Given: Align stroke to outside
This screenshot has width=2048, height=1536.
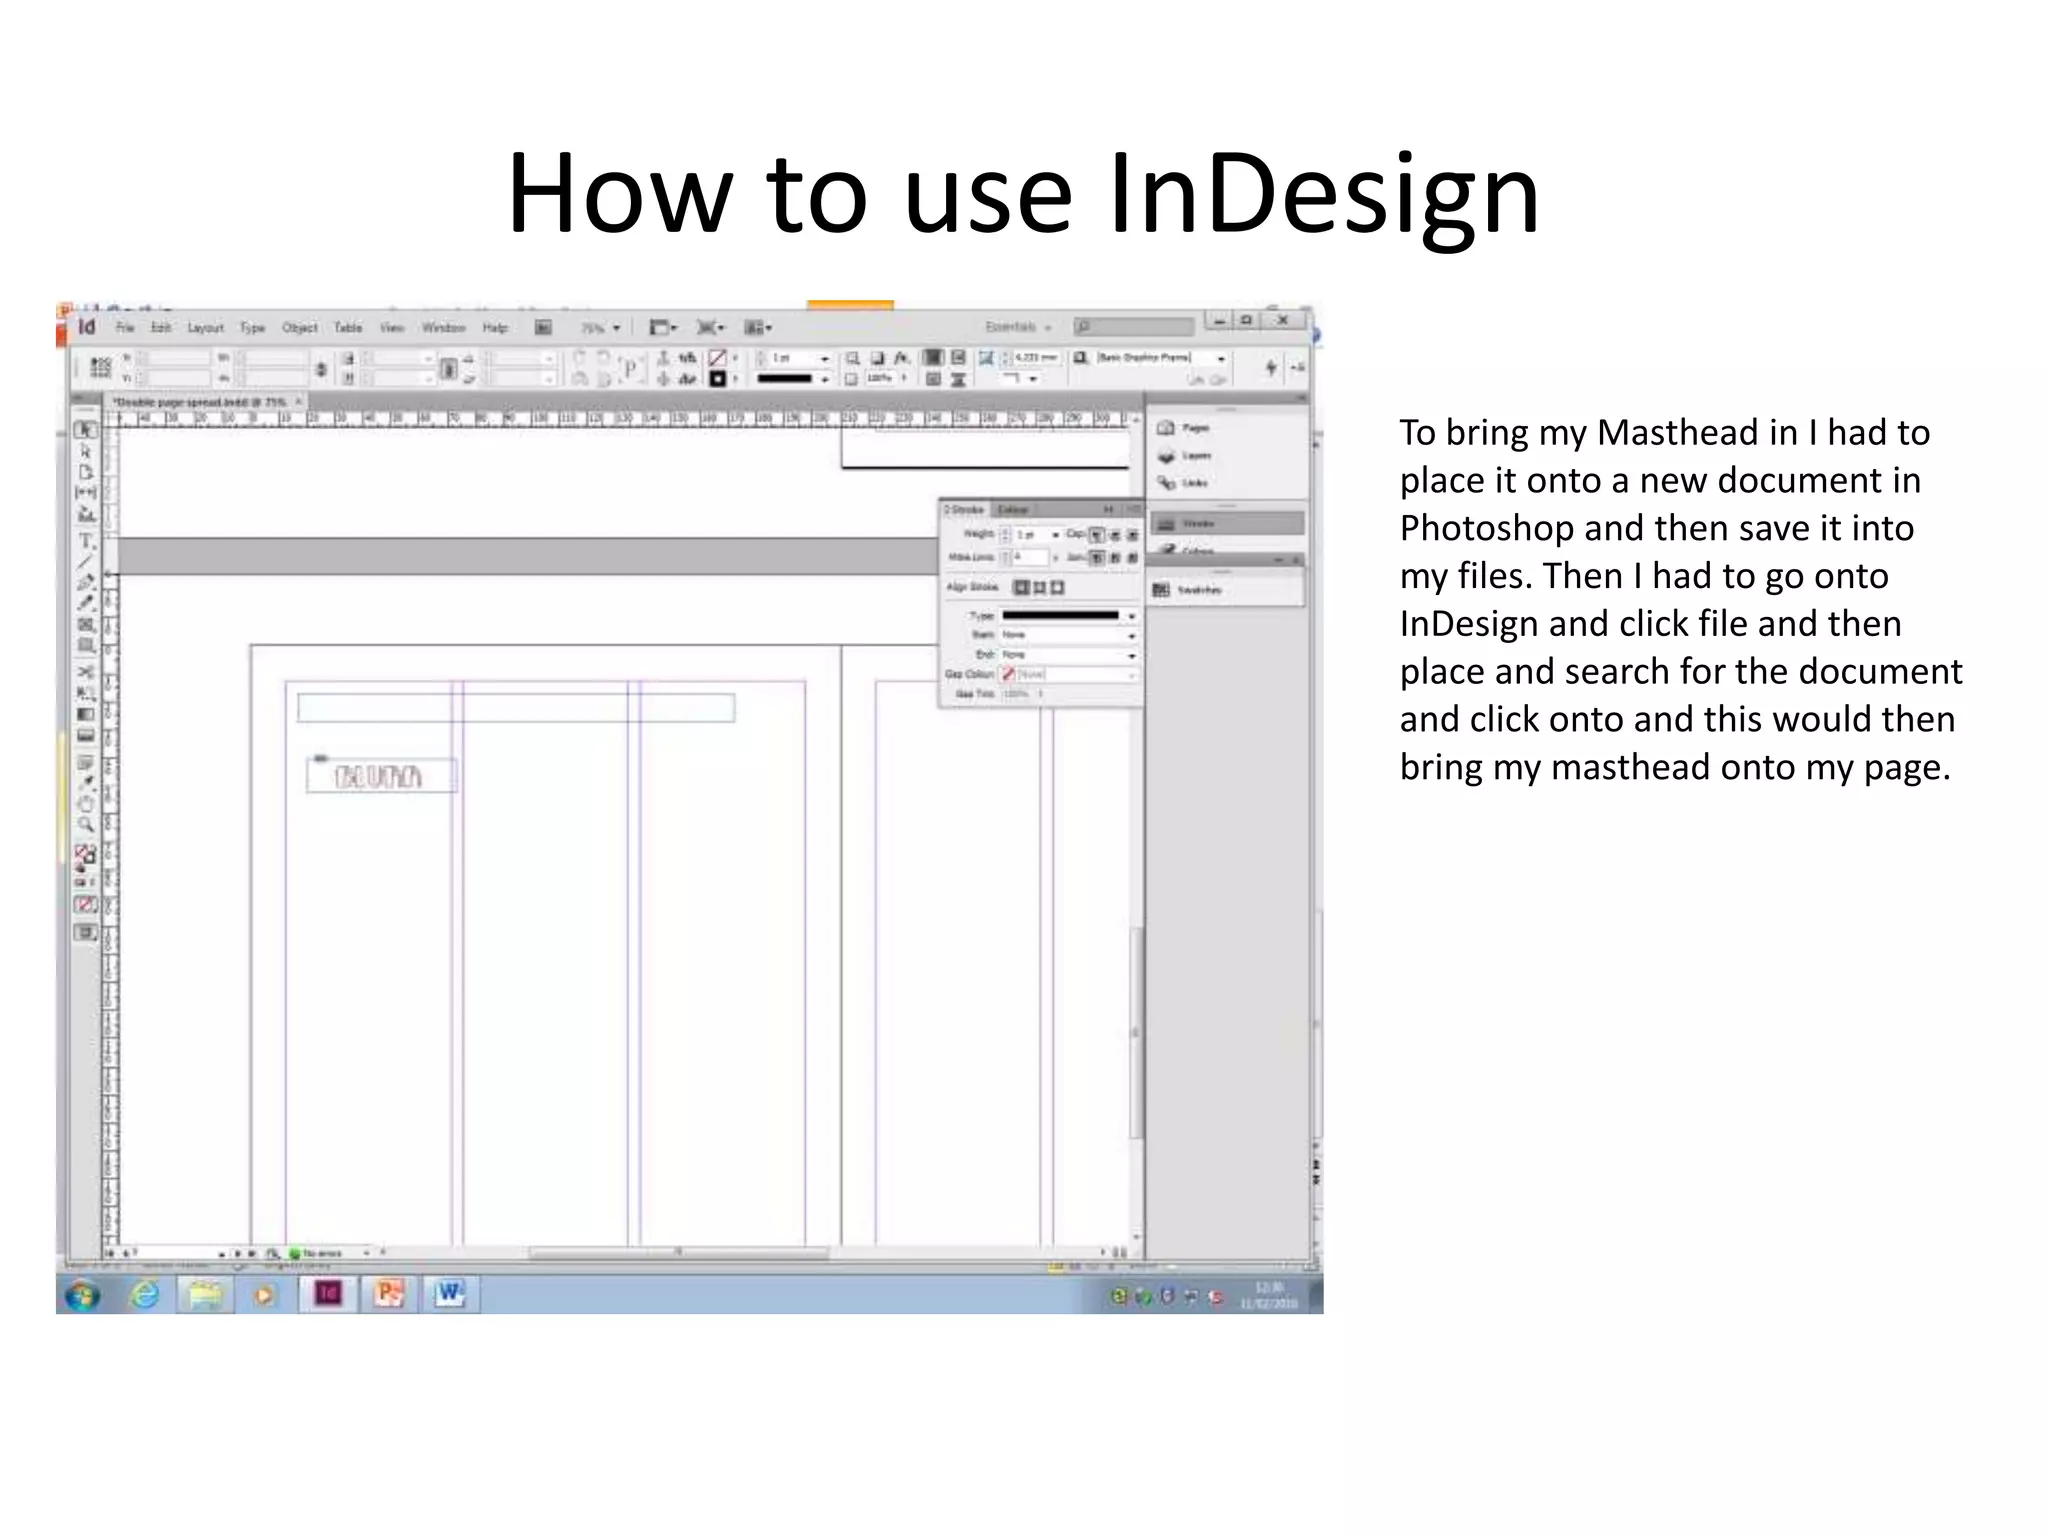Looking at the screenshot, I should pos(1058,587).
